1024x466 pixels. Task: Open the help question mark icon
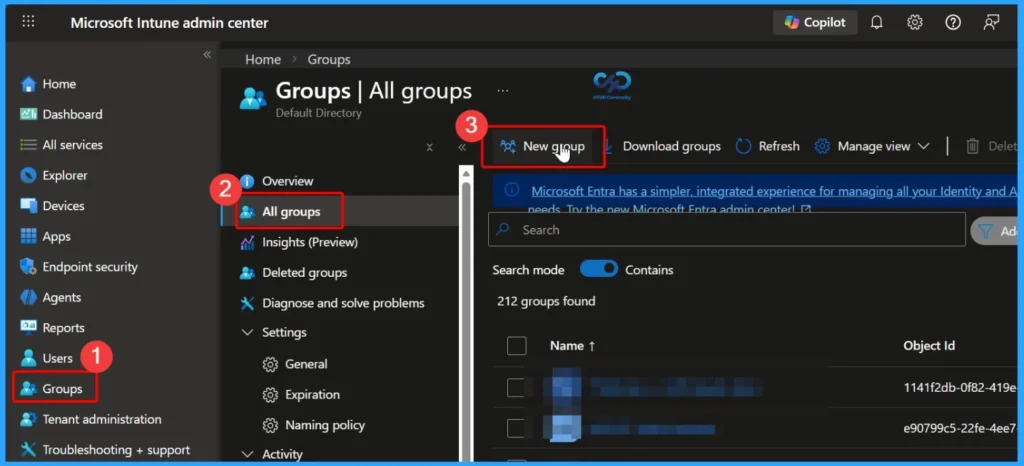tap(953, 23)
